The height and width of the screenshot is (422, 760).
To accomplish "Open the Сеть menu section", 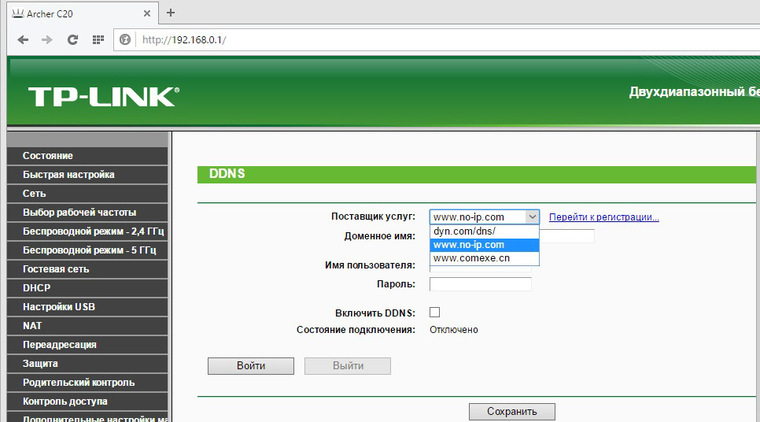I will (88, 193).
